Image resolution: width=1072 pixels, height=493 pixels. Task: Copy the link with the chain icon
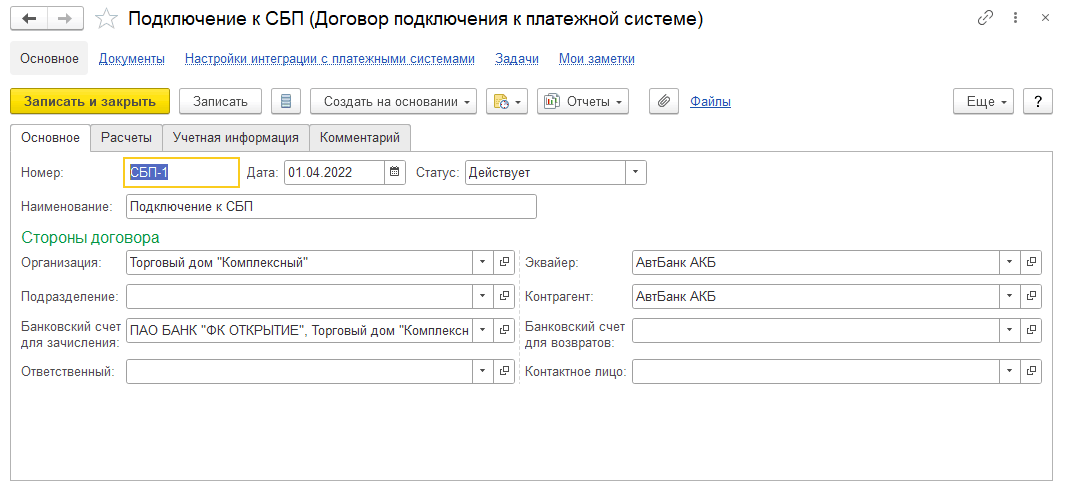pyautogui.click(x=985, y=19)
